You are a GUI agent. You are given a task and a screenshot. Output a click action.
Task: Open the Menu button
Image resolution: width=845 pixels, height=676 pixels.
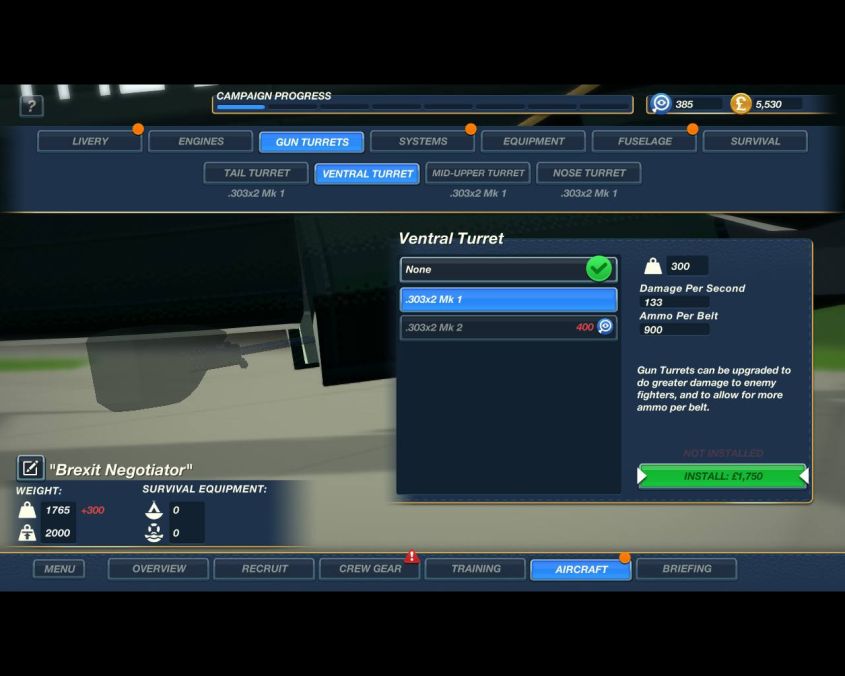59,569
